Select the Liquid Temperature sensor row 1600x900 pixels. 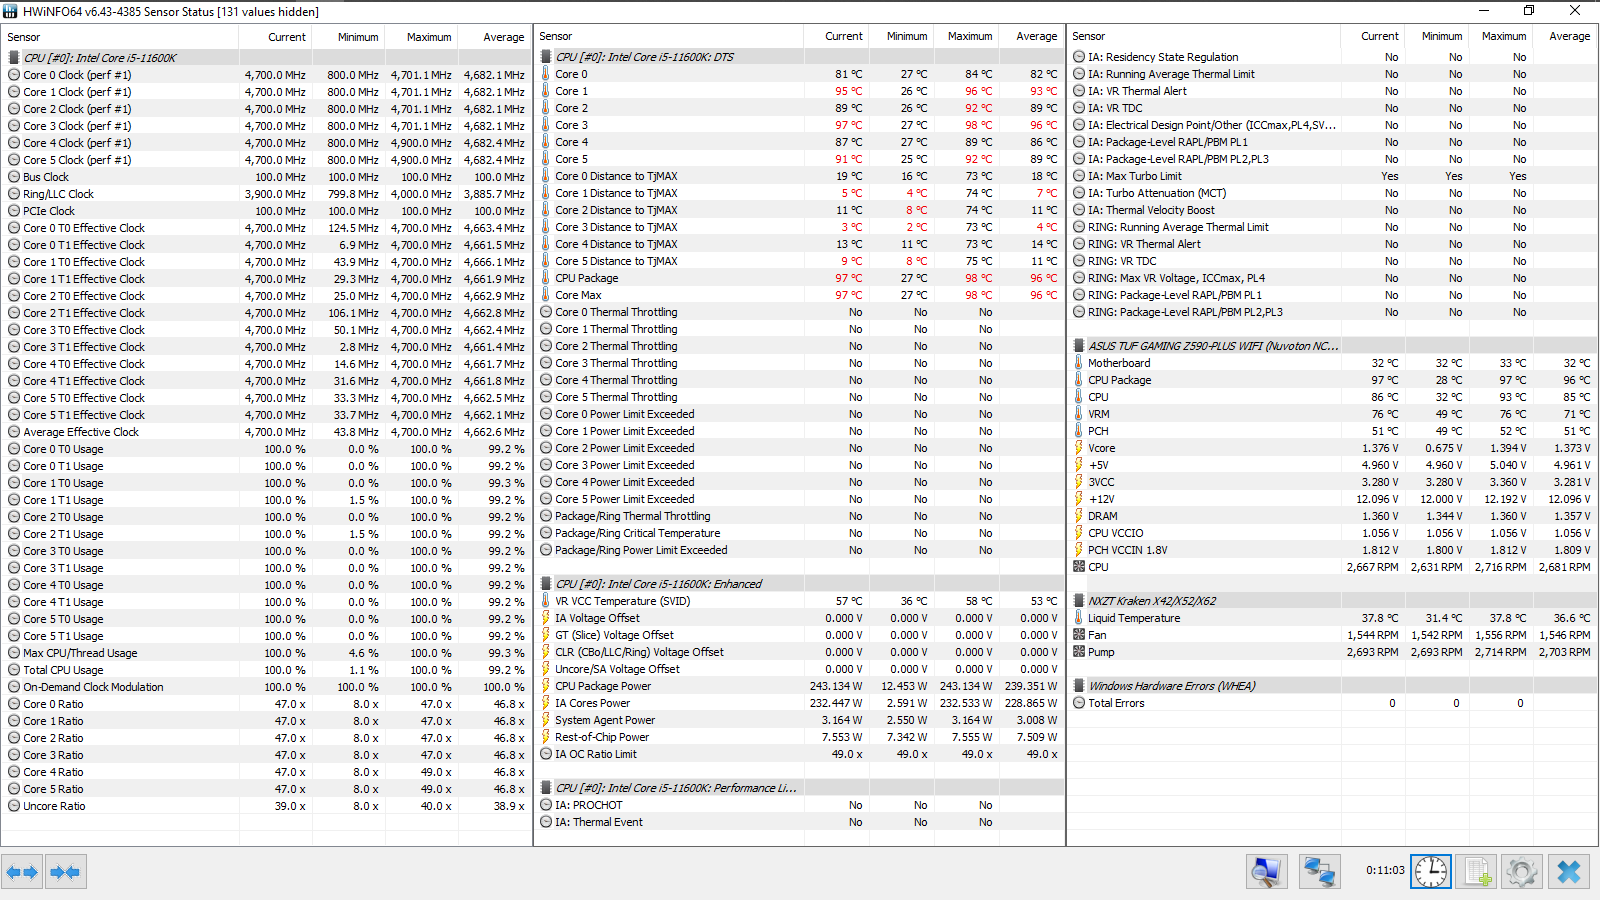click(x=1332, y=618)
